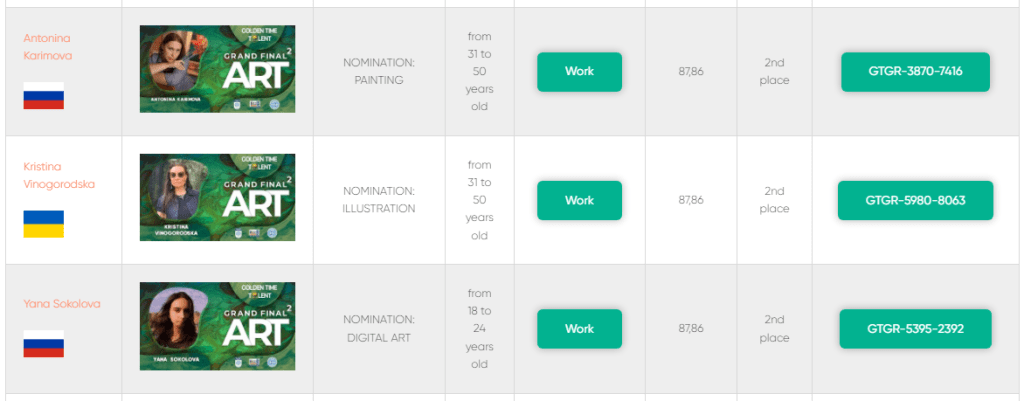Open Yana Sokolova's participant name link

pyautogui.click(x=61, y=303)
